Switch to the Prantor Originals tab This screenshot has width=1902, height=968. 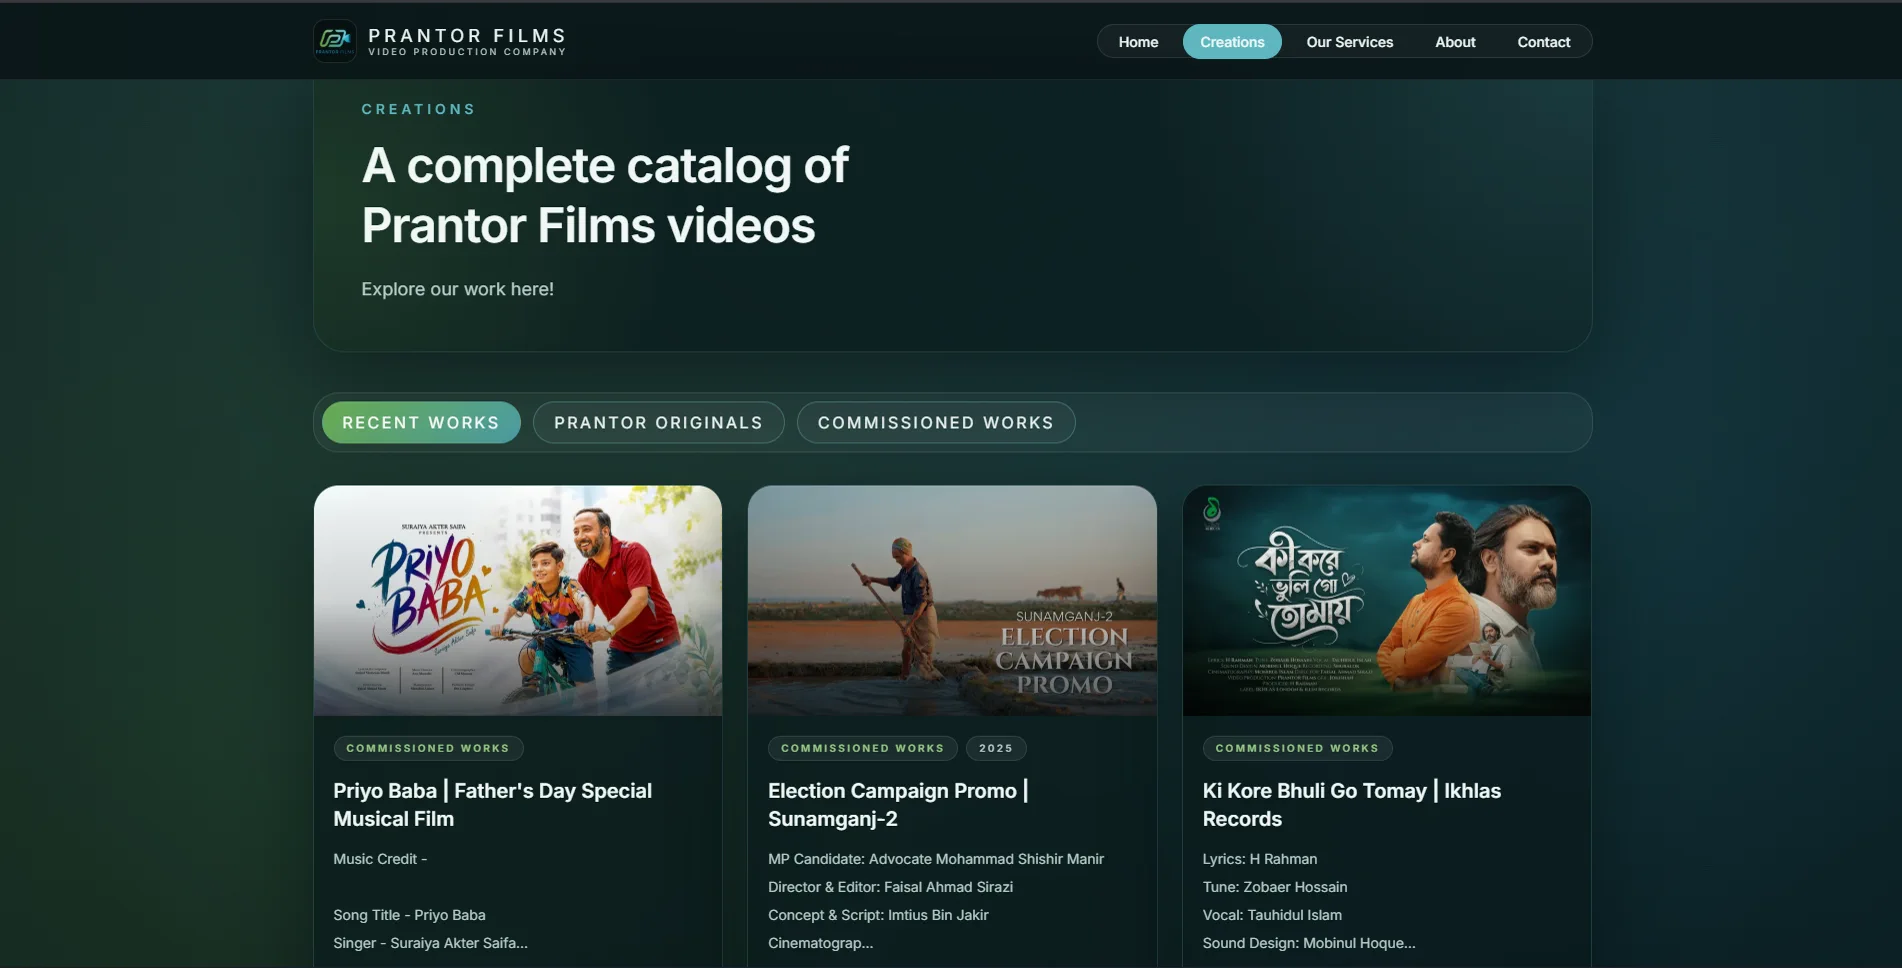(x=658, y=423)
